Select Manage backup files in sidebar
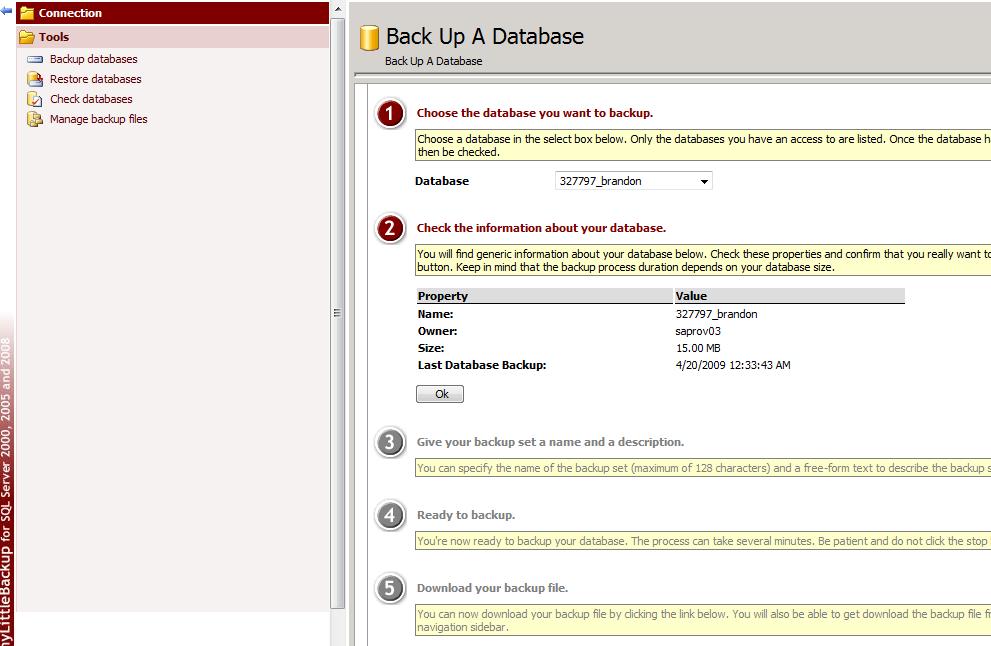Screen dimensions: 991x646 (99, 119)
